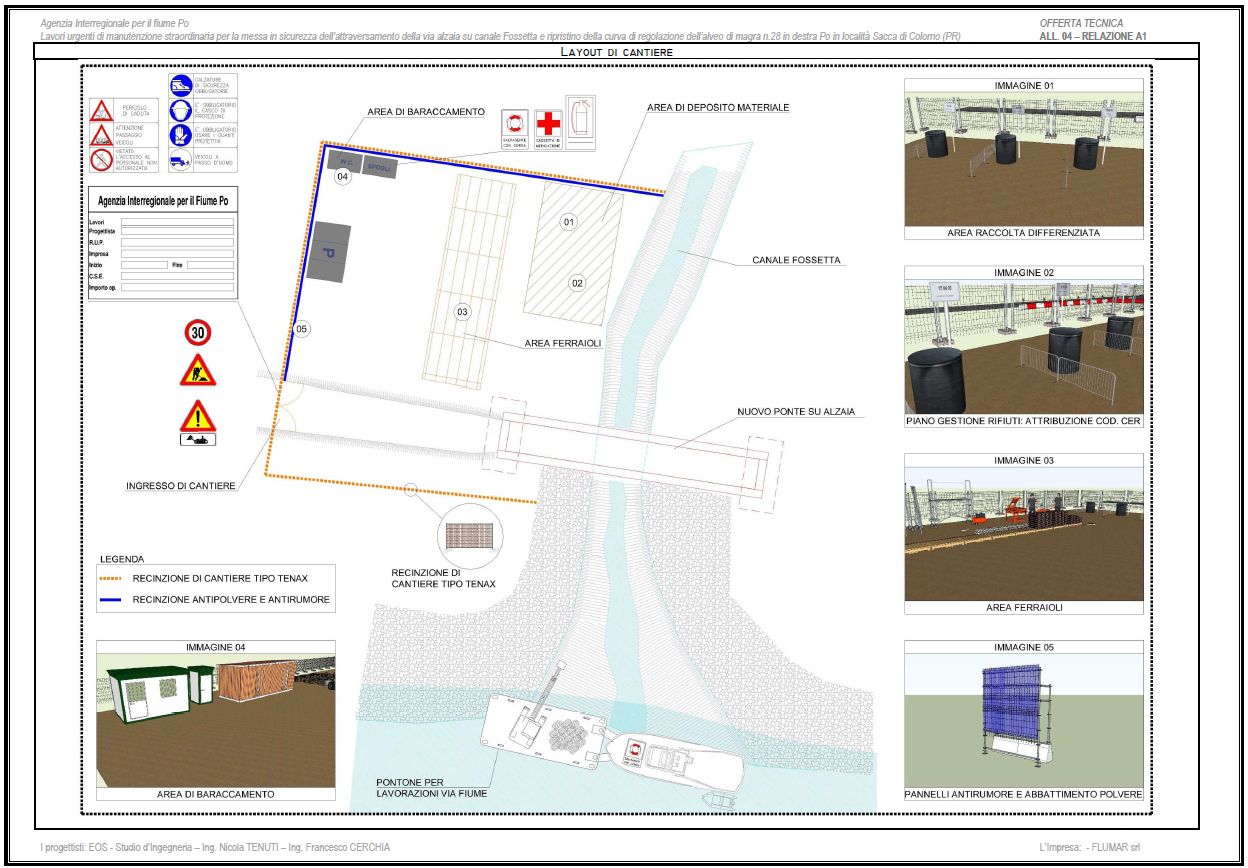Viewport: 1248px width, 868px height.
Task: Click the walking-pace vehicles truck sign
Action: (x=181, y=160)
